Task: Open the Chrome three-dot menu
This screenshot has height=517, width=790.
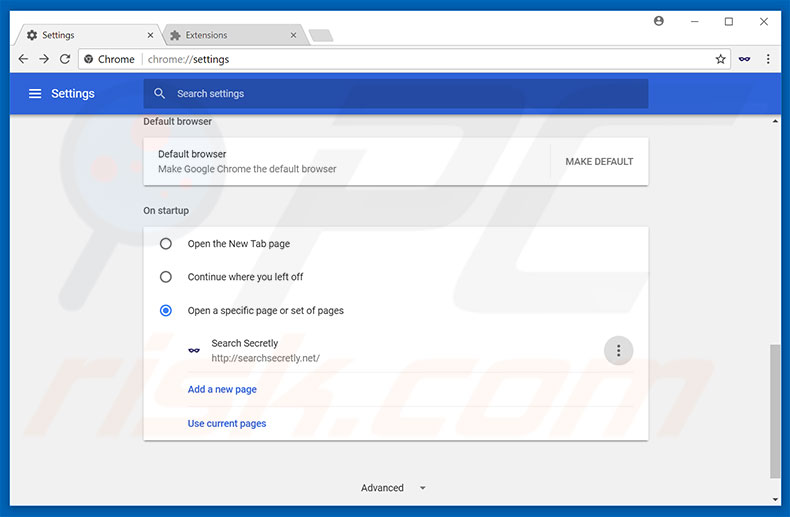Action: tap(767, 59)
